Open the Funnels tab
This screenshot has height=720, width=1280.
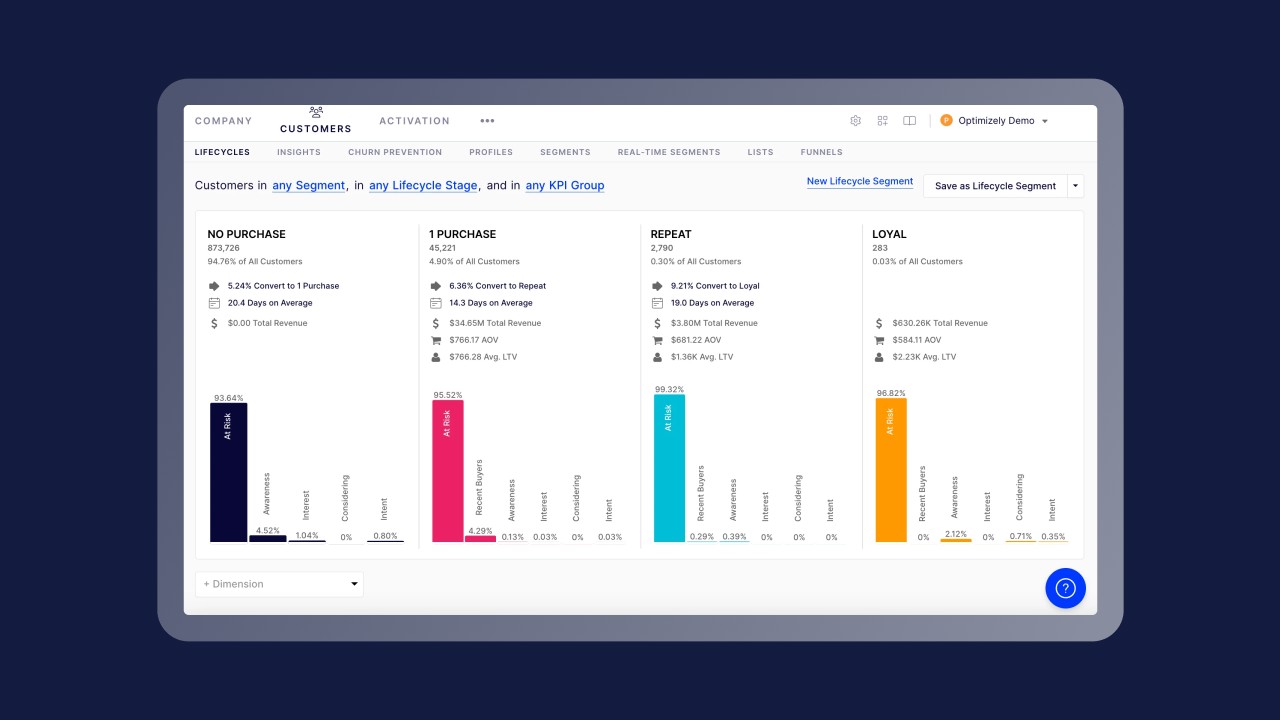coord(822,152)
